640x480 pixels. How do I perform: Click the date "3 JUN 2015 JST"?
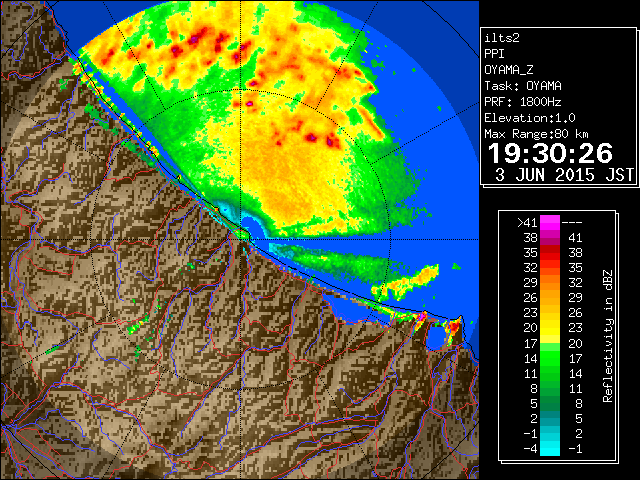[564, 175]
